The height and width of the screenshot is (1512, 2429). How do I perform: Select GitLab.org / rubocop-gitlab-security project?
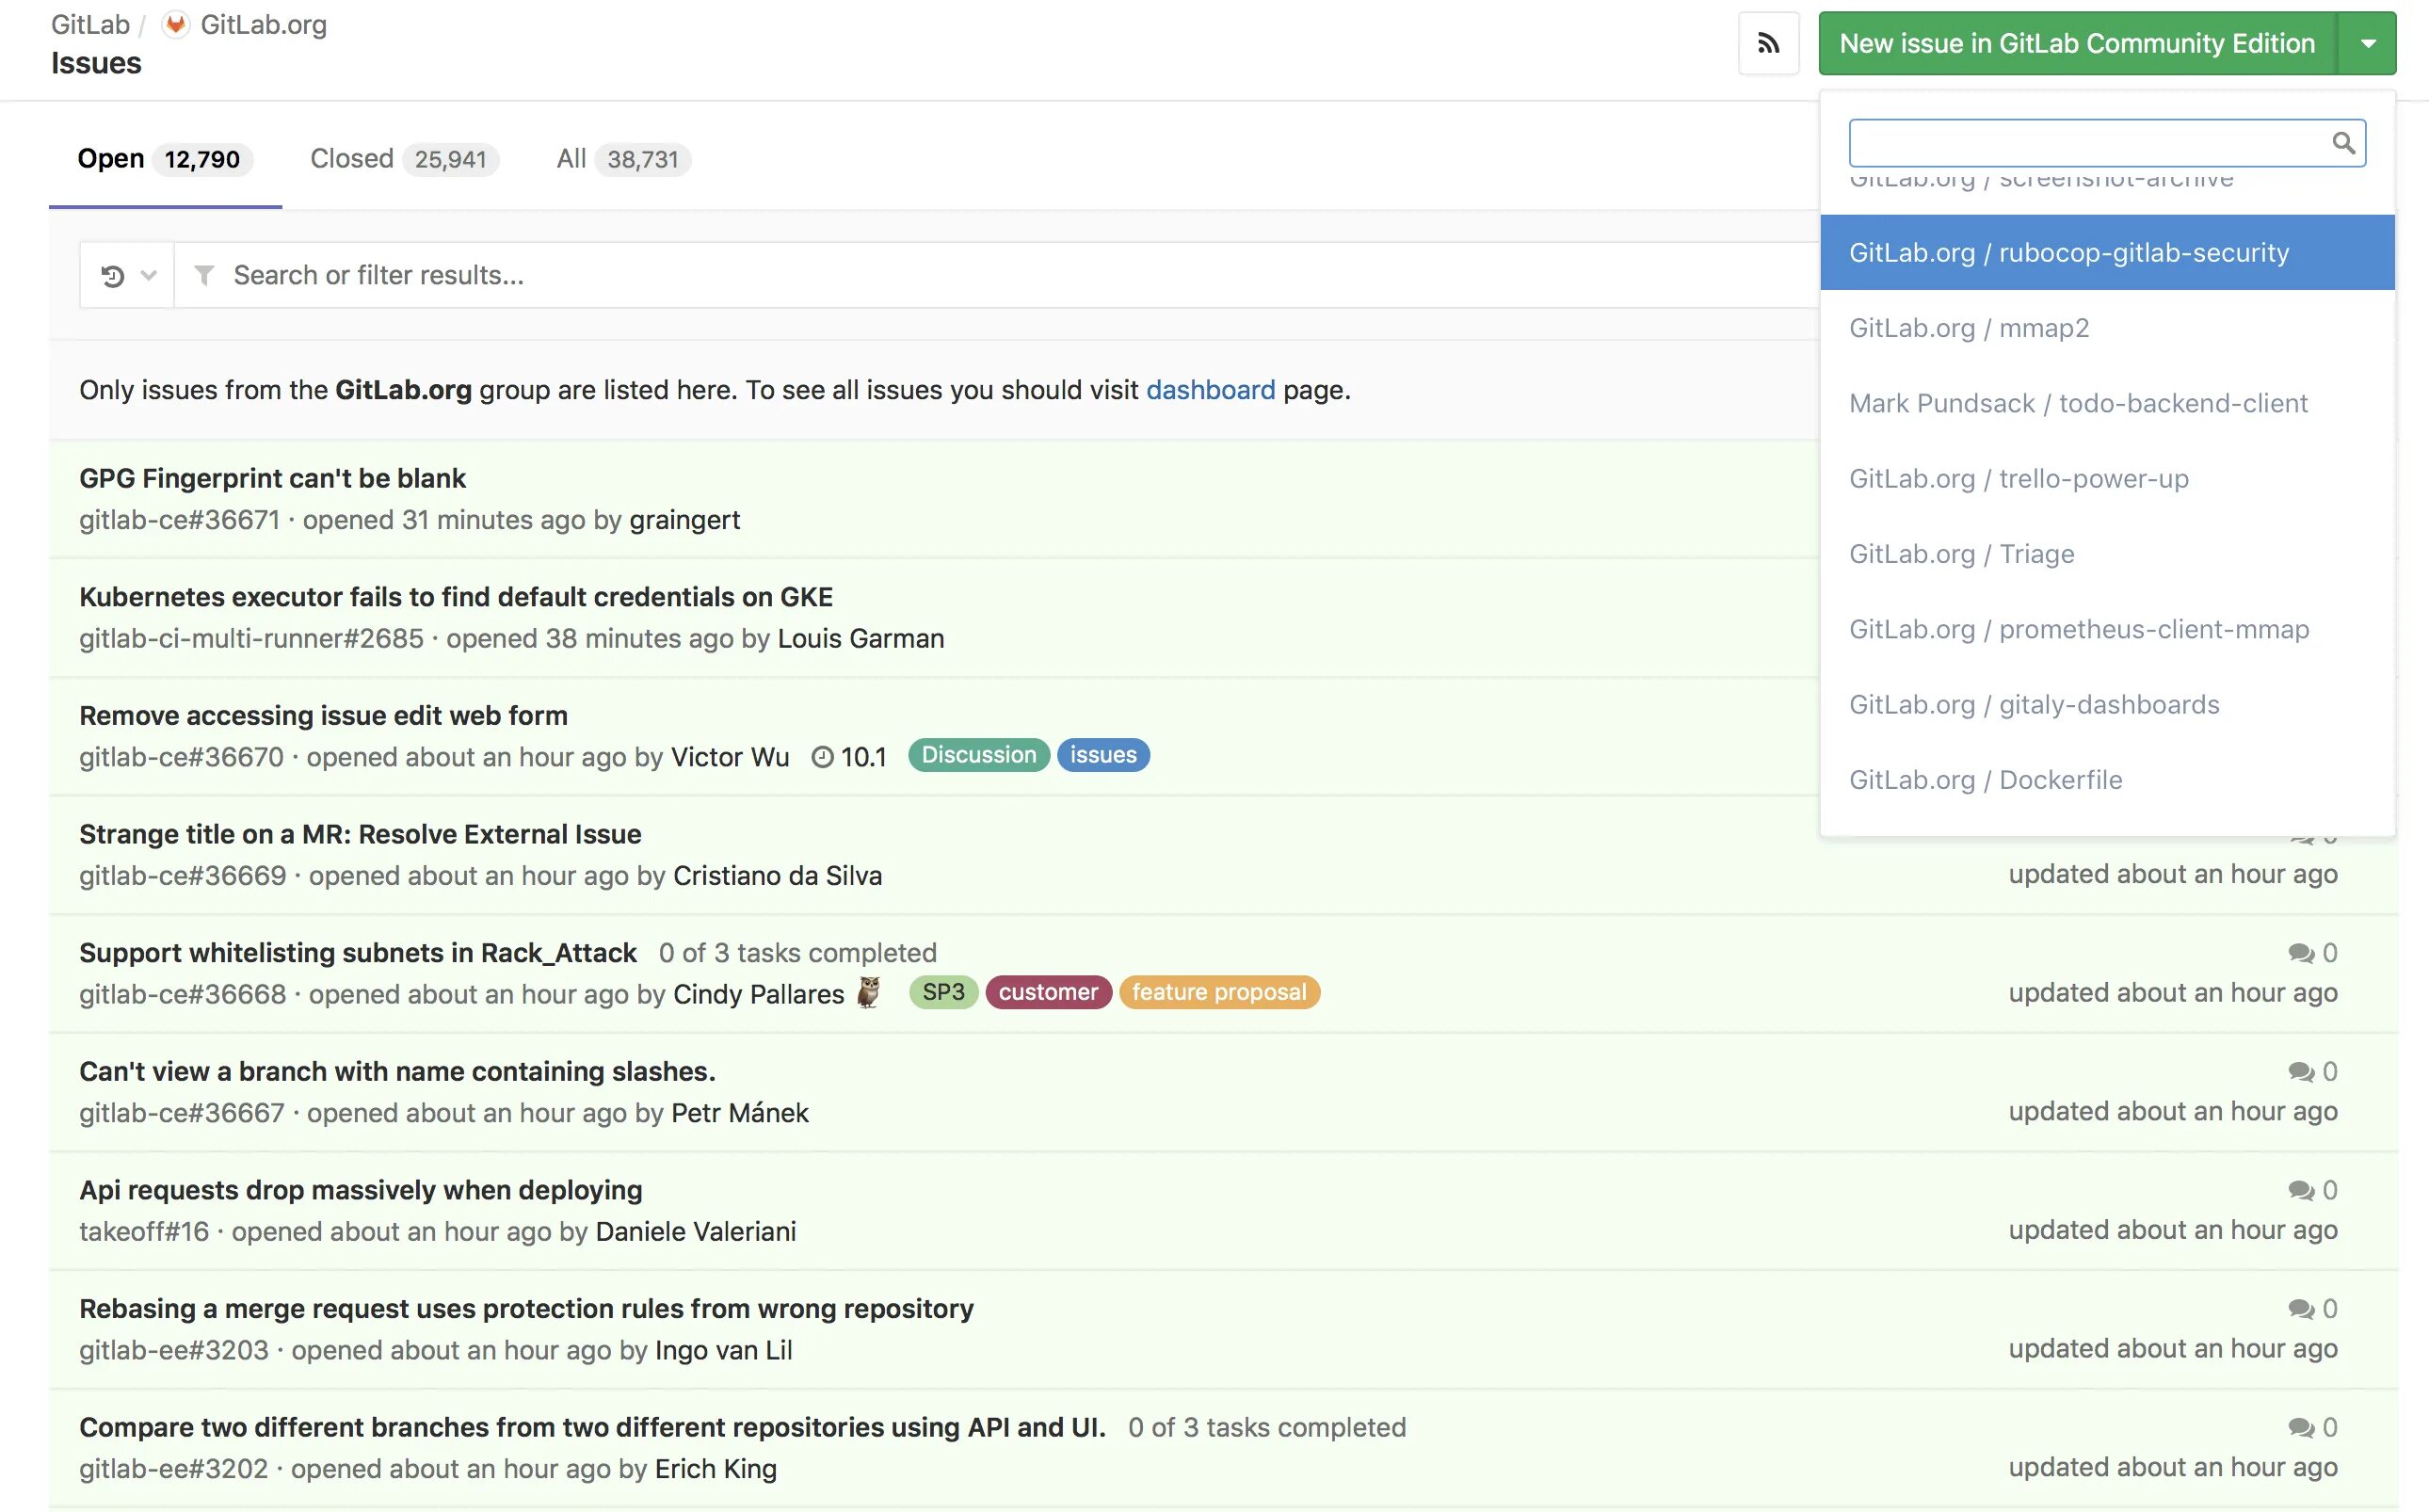point(2107,252)
